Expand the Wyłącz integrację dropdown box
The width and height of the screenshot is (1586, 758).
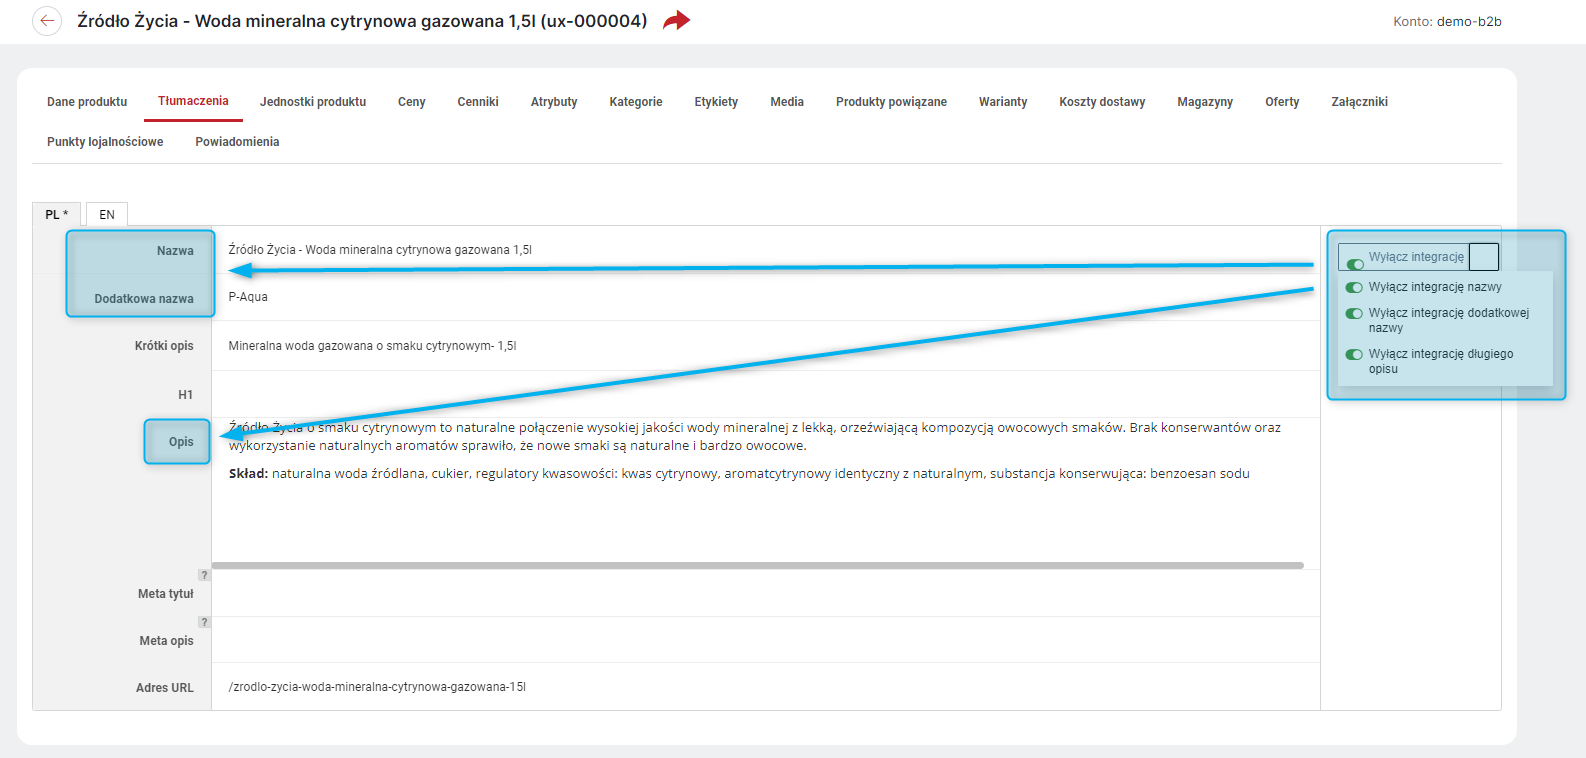1484,257
